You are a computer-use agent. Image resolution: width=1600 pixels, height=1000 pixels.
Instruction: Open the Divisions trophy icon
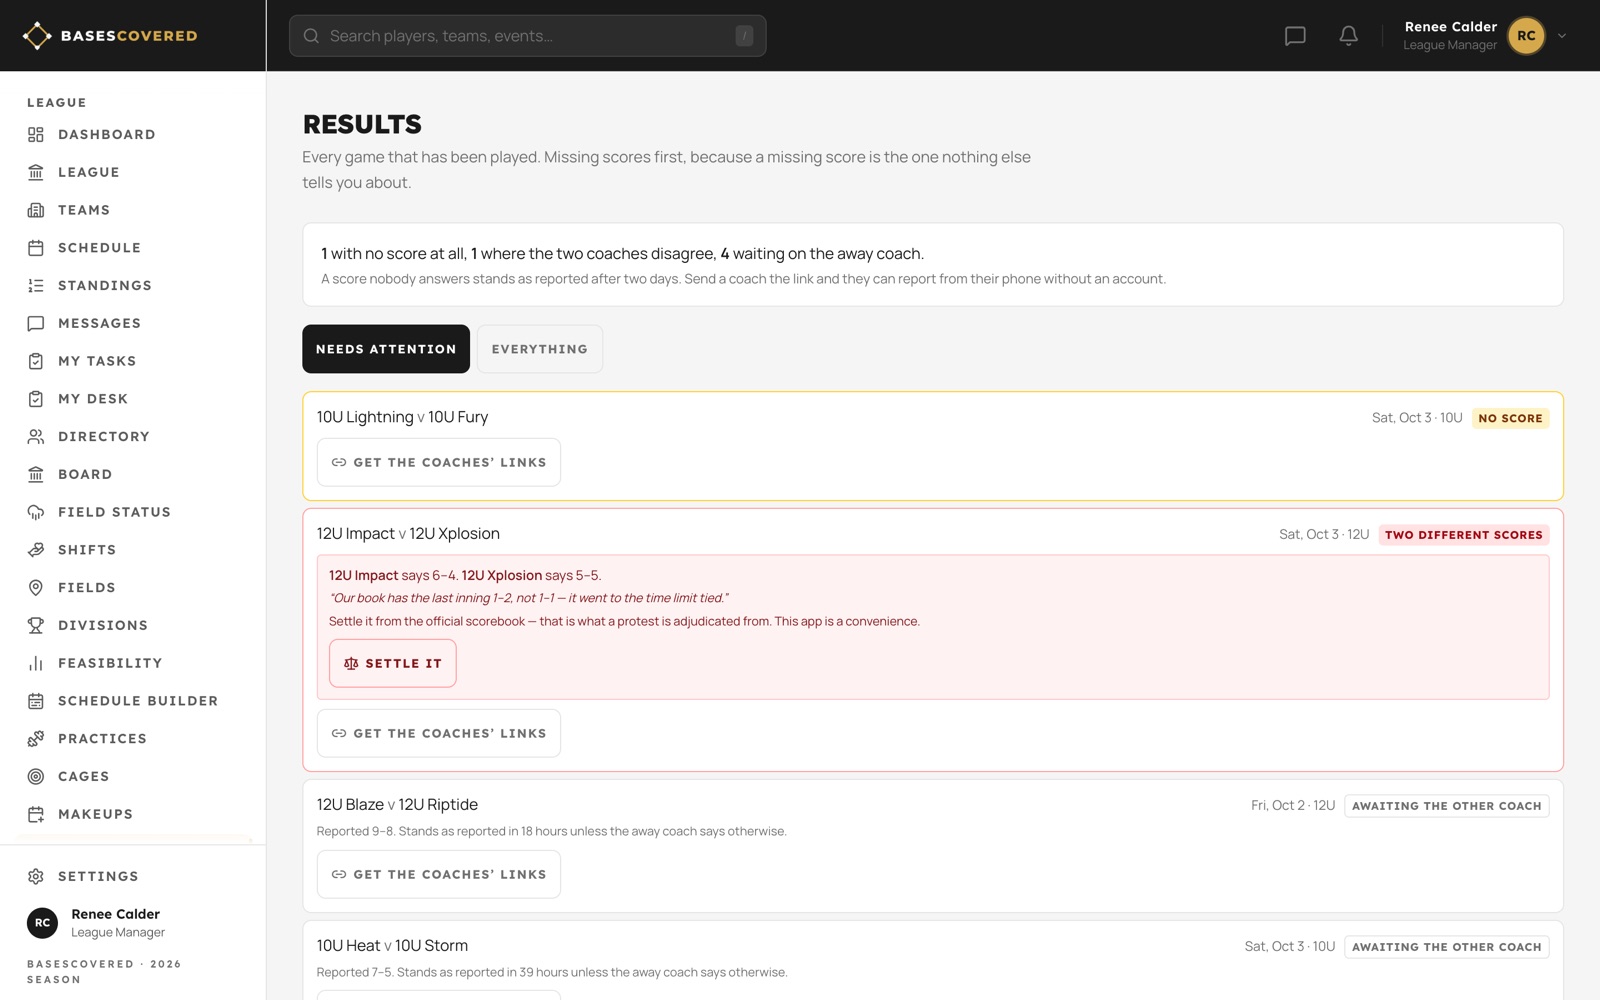tap(36, 625)
